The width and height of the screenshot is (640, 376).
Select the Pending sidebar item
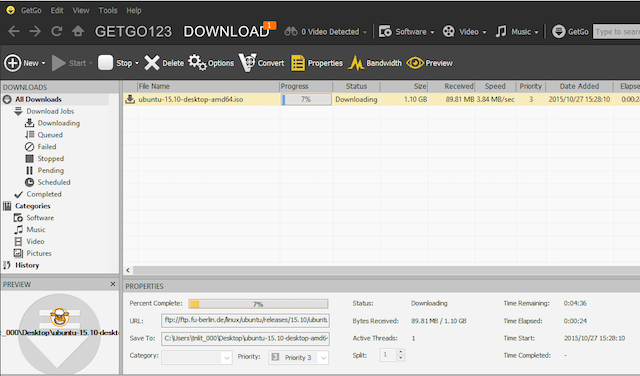tap(51, 170)
